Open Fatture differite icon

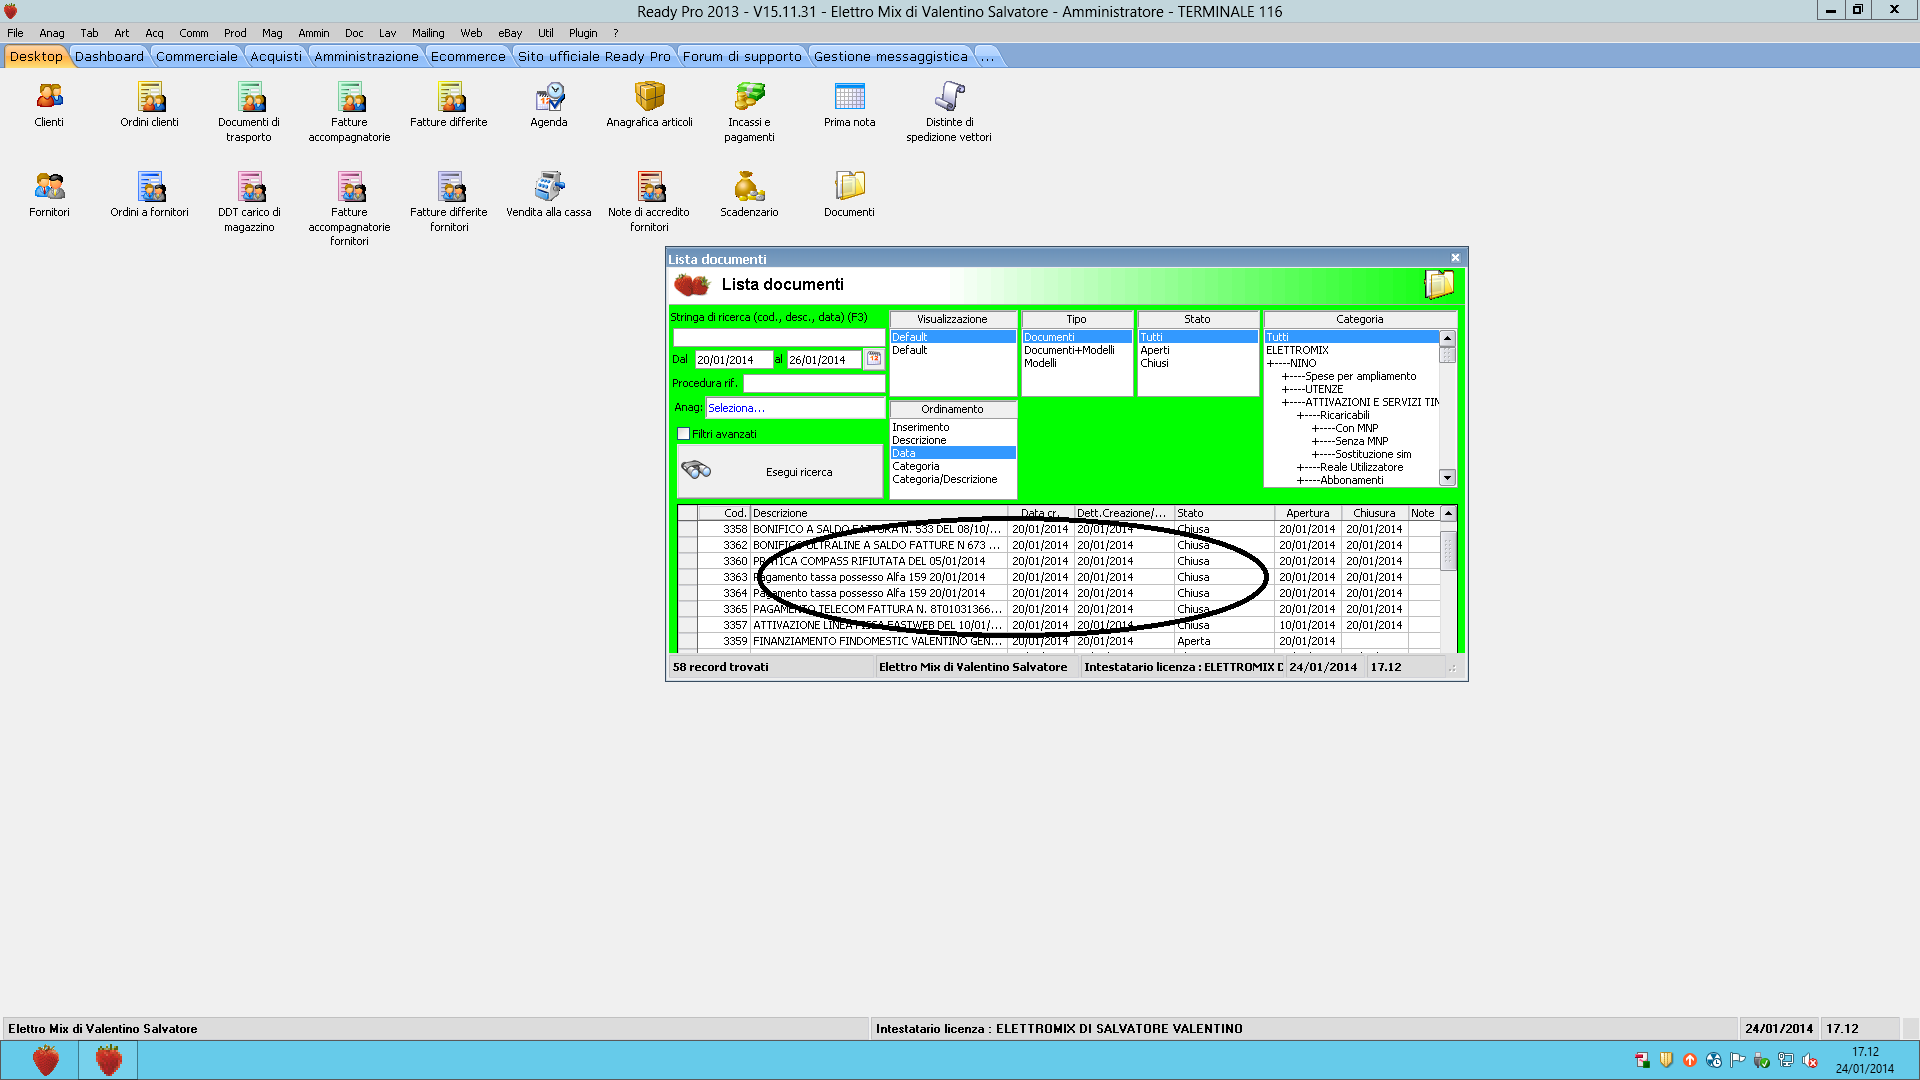(x=449, y=105)
